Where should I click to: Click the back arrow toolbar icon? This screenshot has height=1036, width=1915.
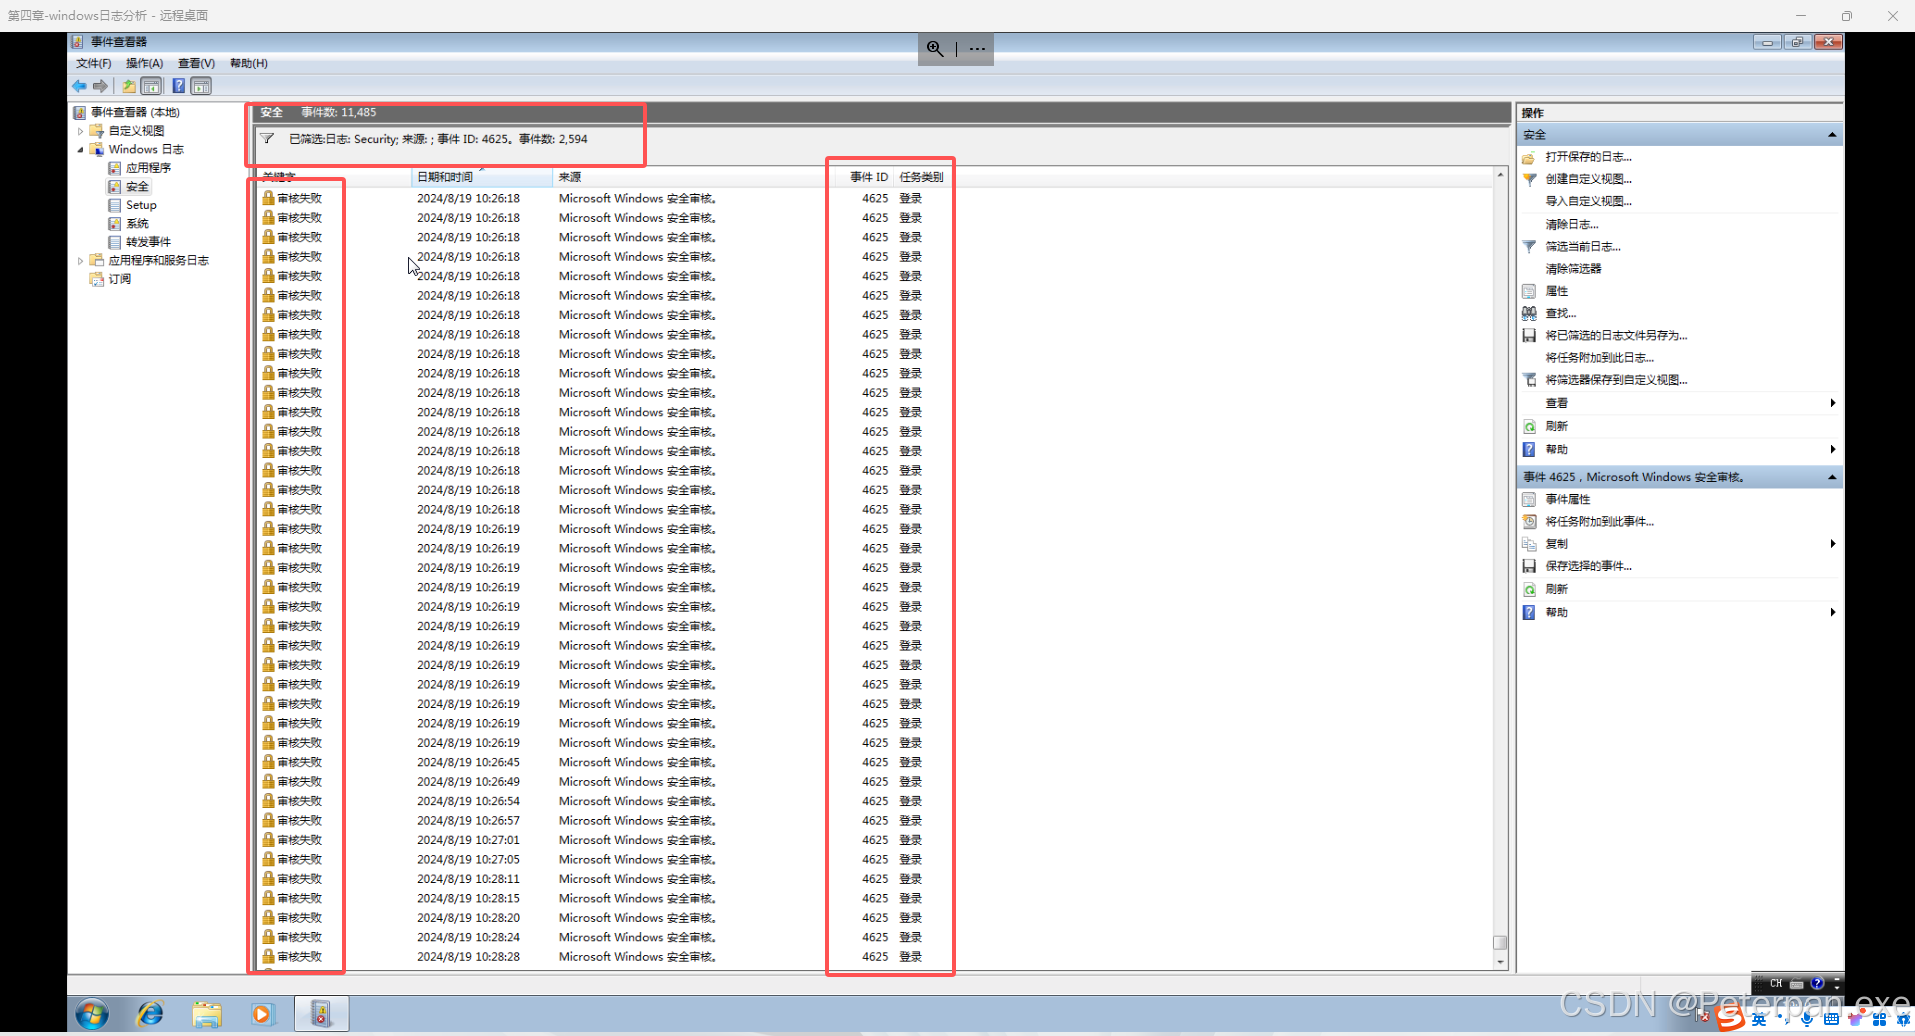(x=79, y=86)
